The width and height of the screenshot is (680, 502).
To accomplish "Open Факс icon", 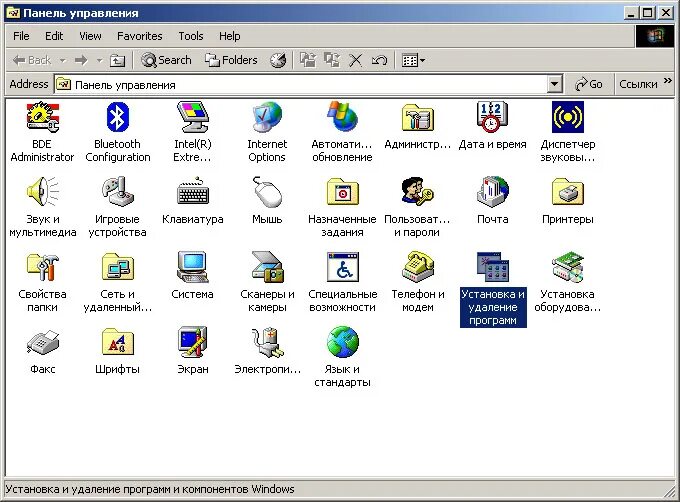I will pos(42,342).
